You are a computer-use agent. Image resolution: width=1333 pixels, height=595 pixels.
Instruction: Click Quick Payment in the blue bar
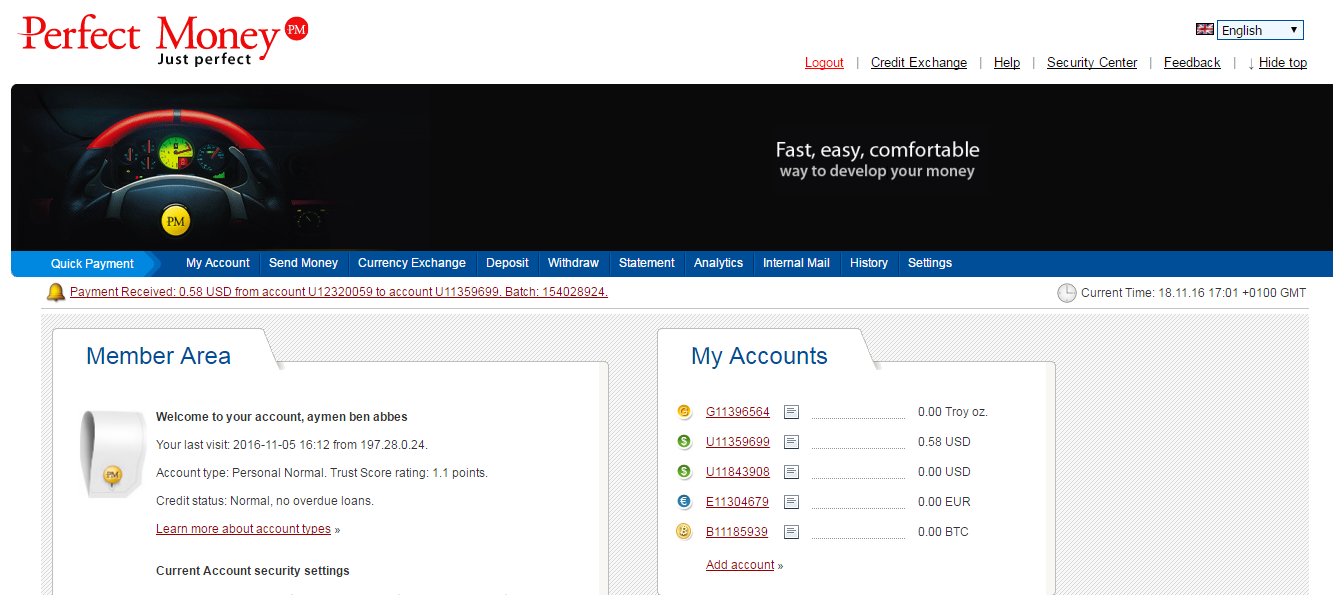tap(92, 264)
